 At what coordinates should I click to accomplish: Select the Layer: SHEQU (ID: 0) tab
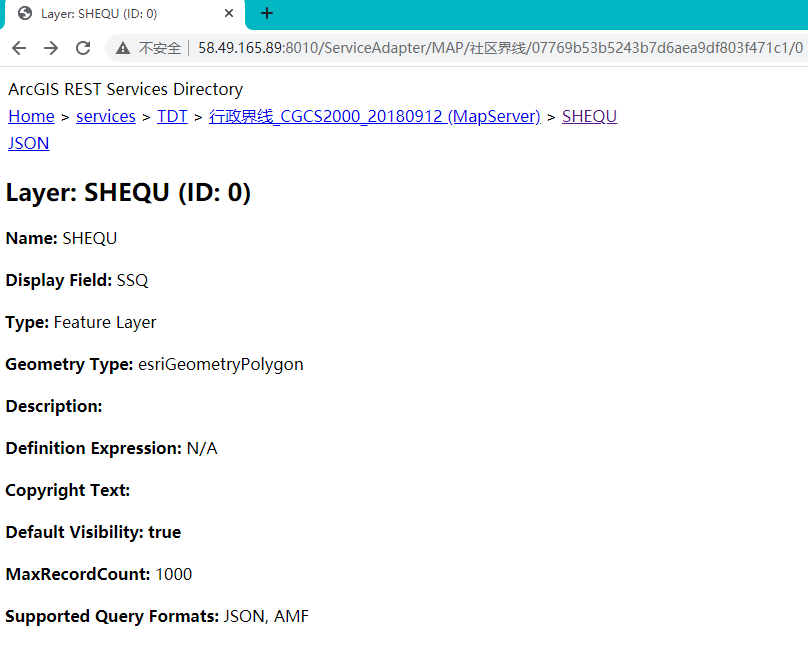coord(124,14)
